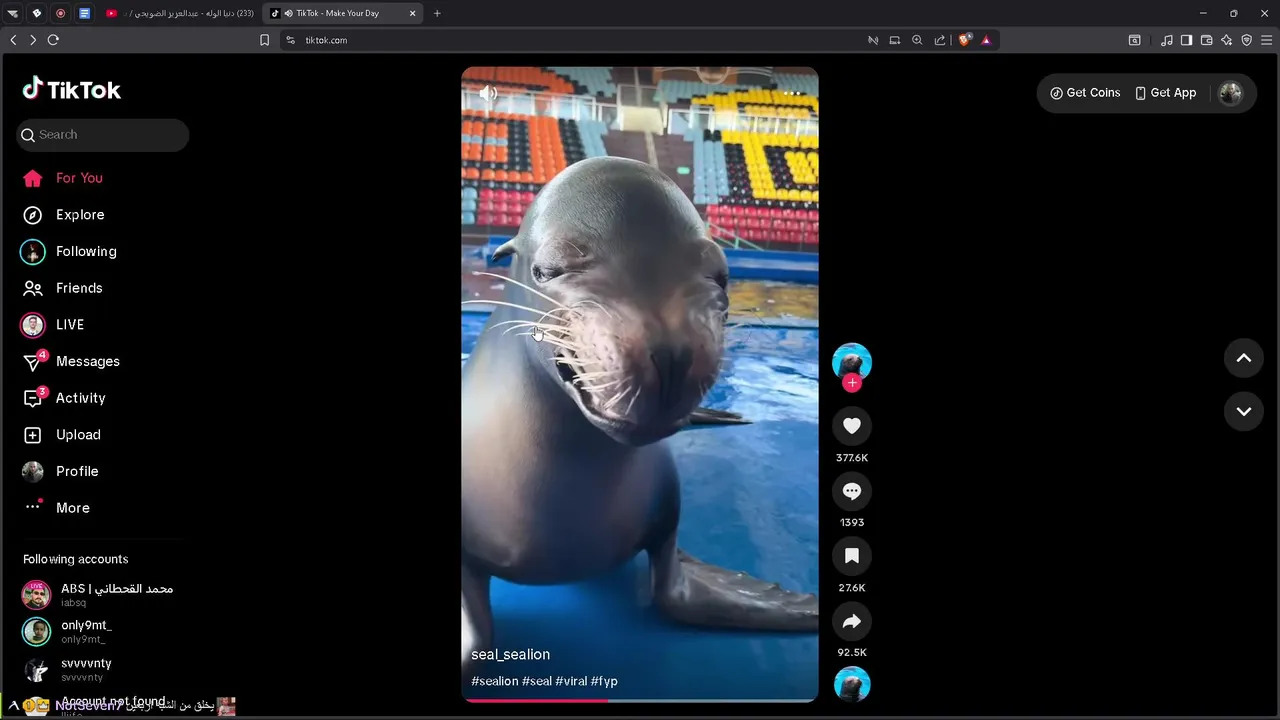This screenshot has width=1280, height=720.
Task: Open the account avatar menu at top right
Action: point(1230,93)
